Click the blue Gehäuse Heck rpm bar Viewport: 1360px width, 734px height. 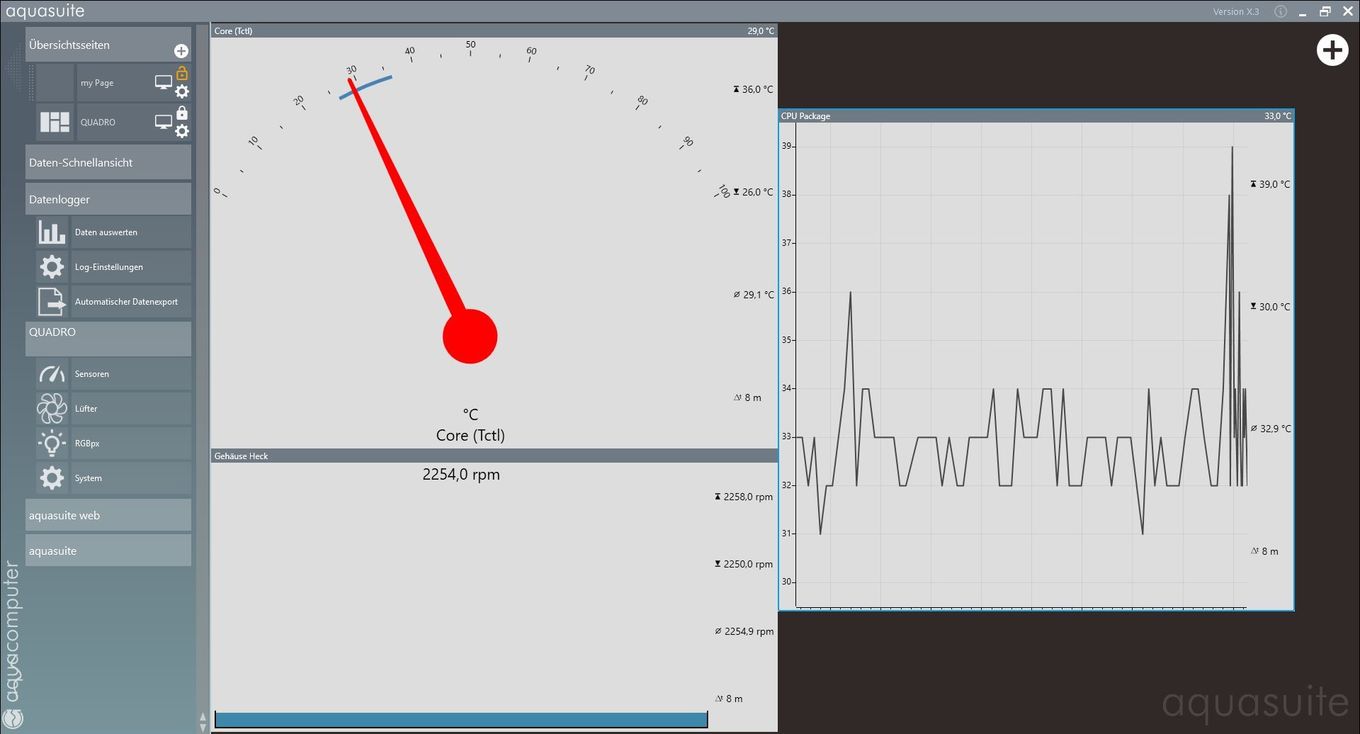click(x=461, y=720)
